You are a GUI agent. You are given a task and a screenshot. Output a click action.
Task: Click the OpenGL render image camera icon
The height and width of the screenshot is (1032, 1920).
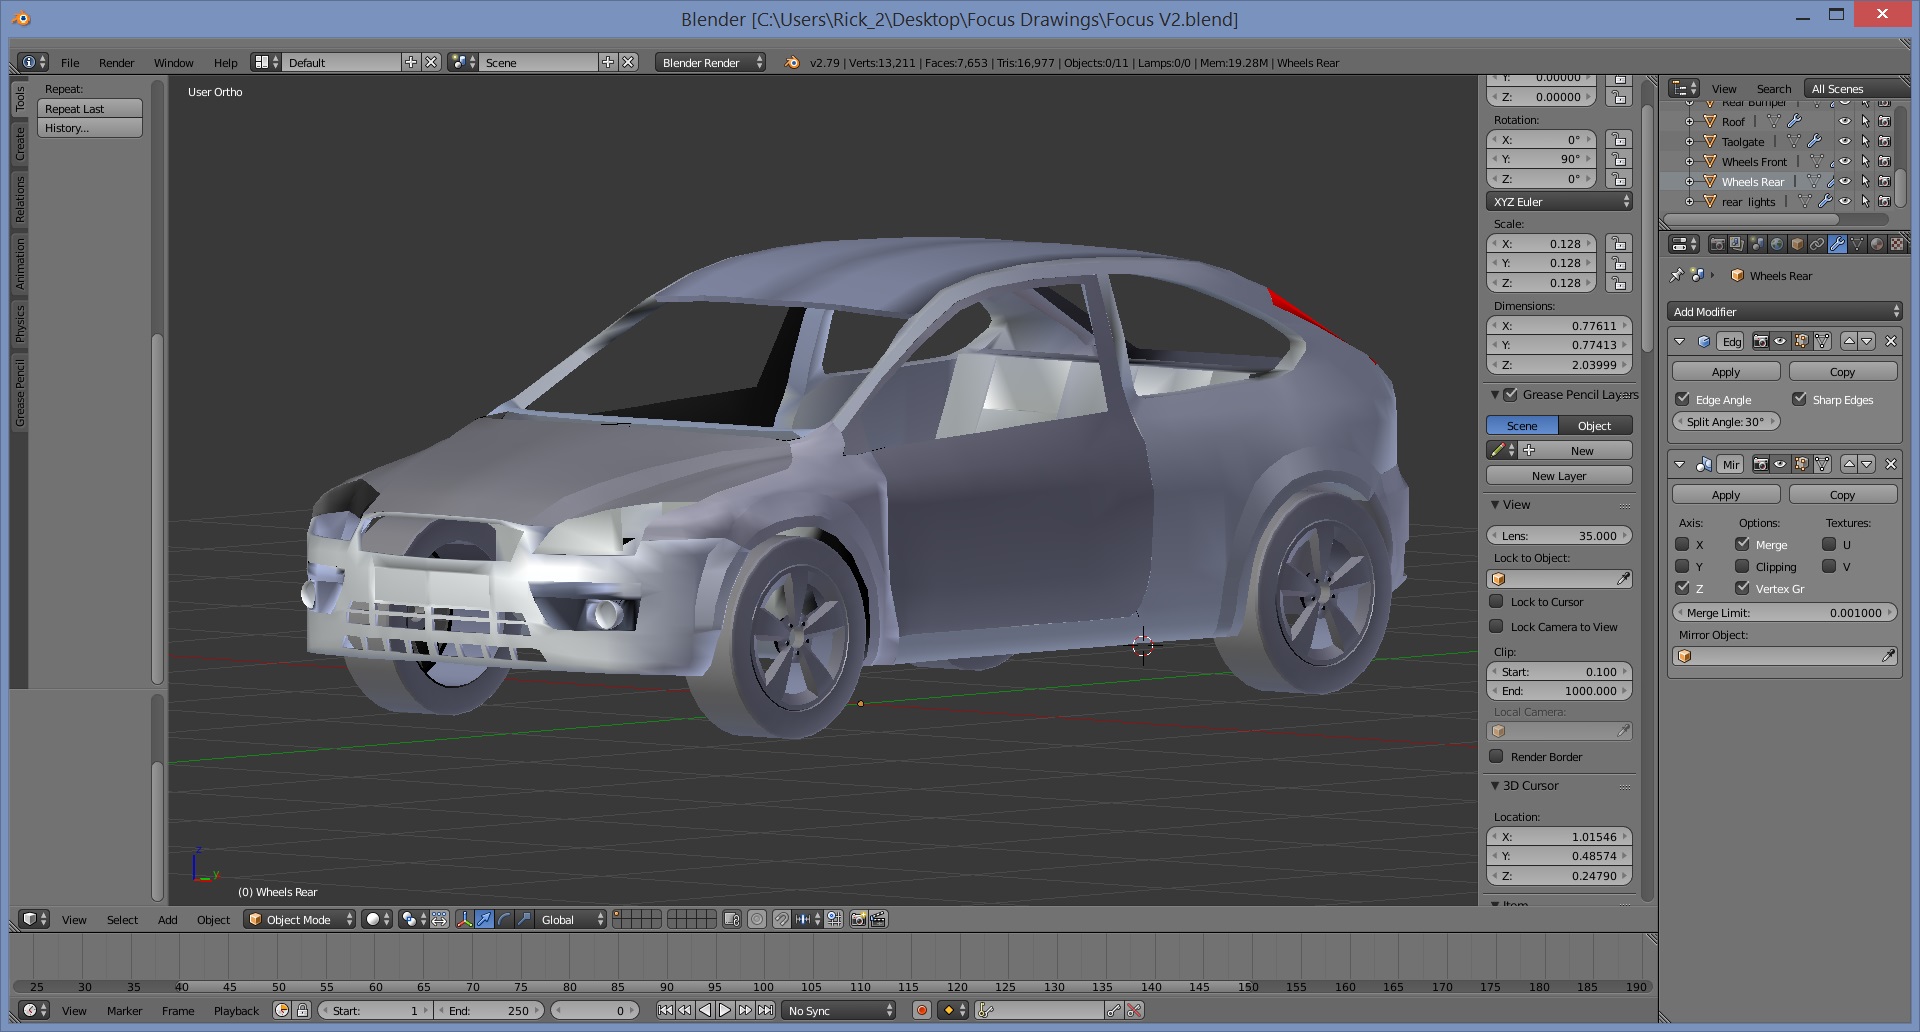(x=858, y=919)
